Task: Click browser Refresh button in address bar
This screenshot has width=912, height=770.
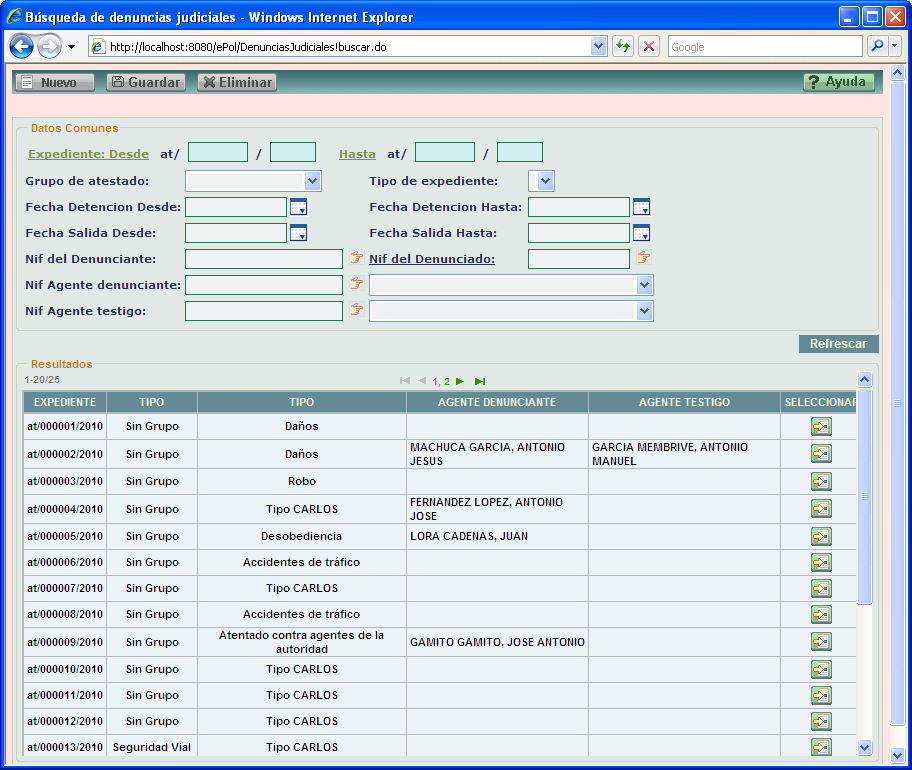Action: click(x=623, y=47)
